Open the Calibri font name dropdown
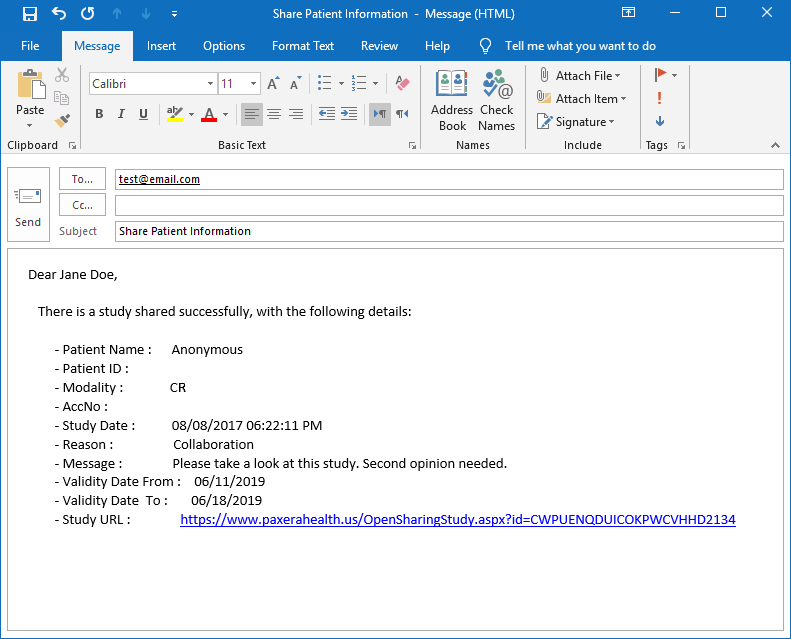791x639 pixels. [210, 84]
